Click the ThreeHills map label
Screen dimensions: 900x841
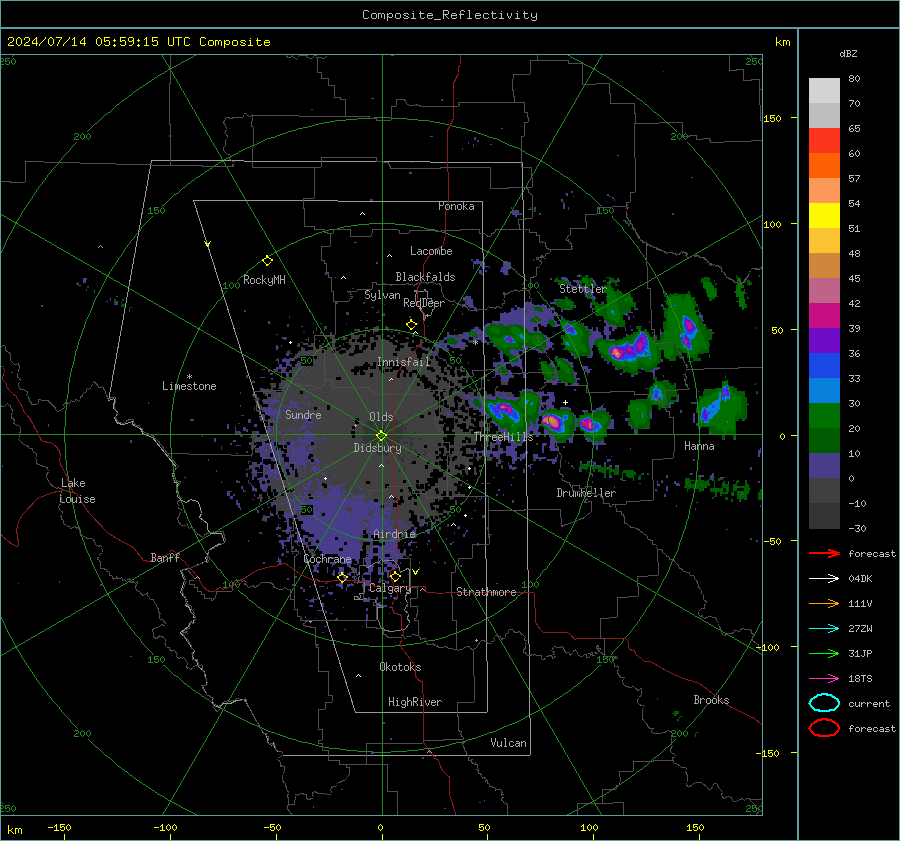tap(503, 437)
